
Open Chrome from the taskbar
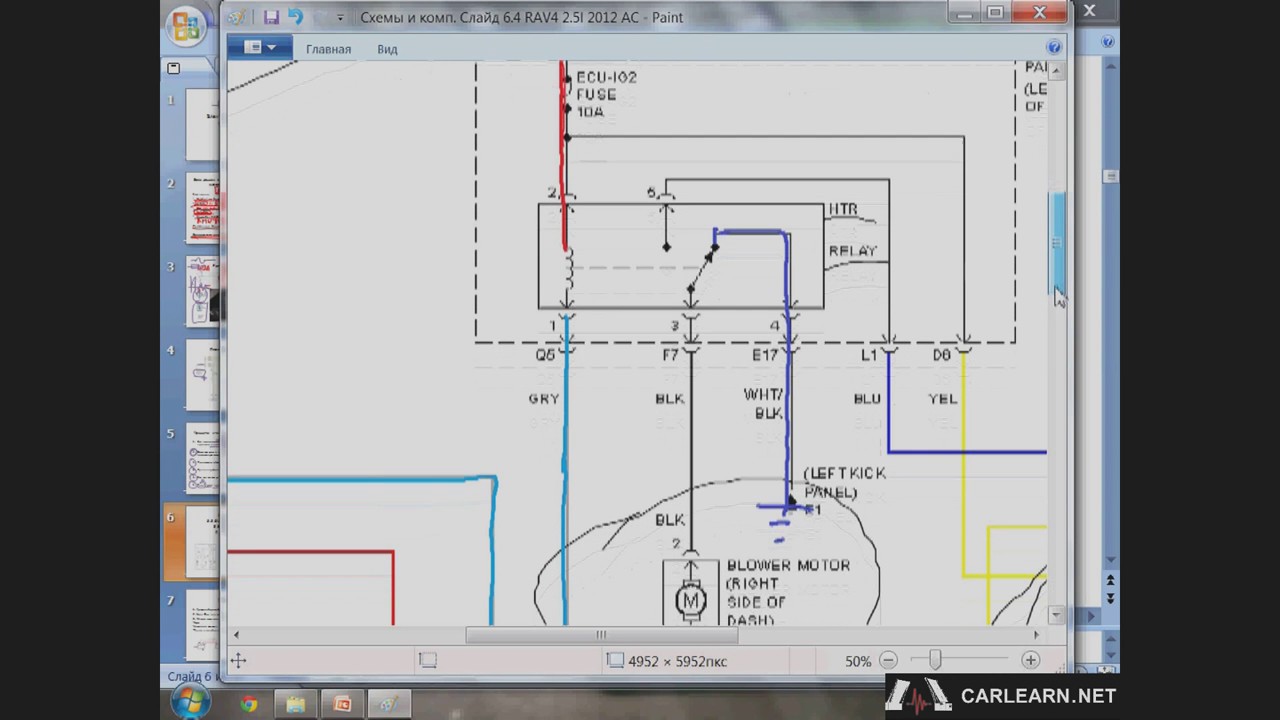[248, 704]
